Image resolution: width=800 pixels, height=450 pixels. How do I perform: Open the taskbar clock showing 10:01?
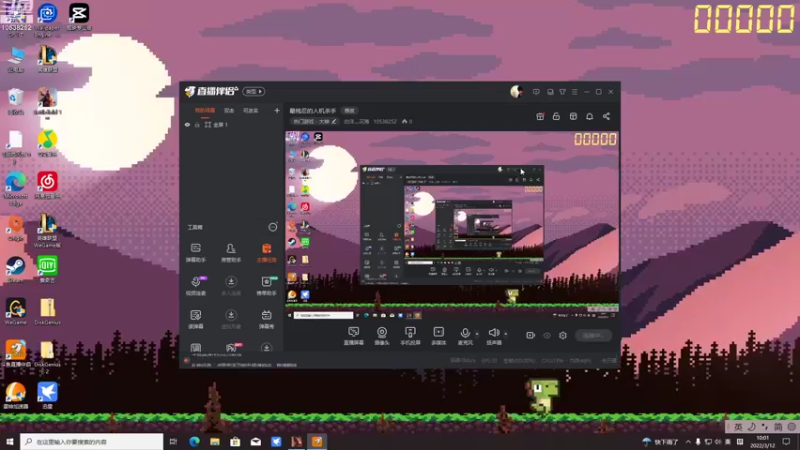[762, 441]
